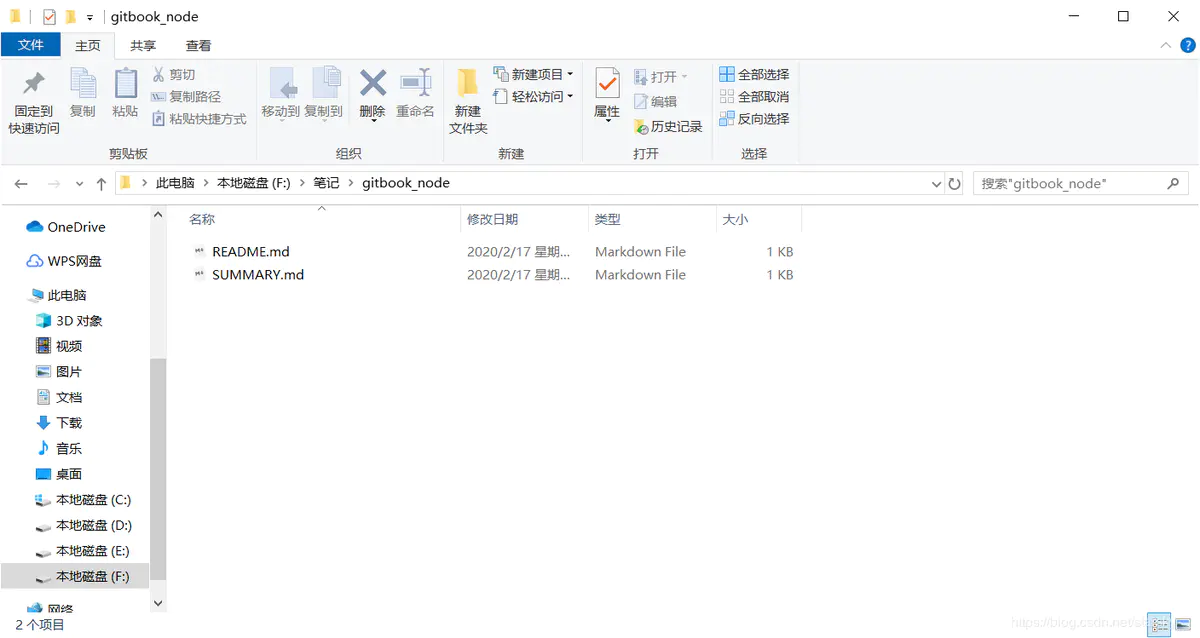Viewport: 1200px width, 638px height.
Task: Refresh the gitbook_node folder view
Action: coord(954,184)
